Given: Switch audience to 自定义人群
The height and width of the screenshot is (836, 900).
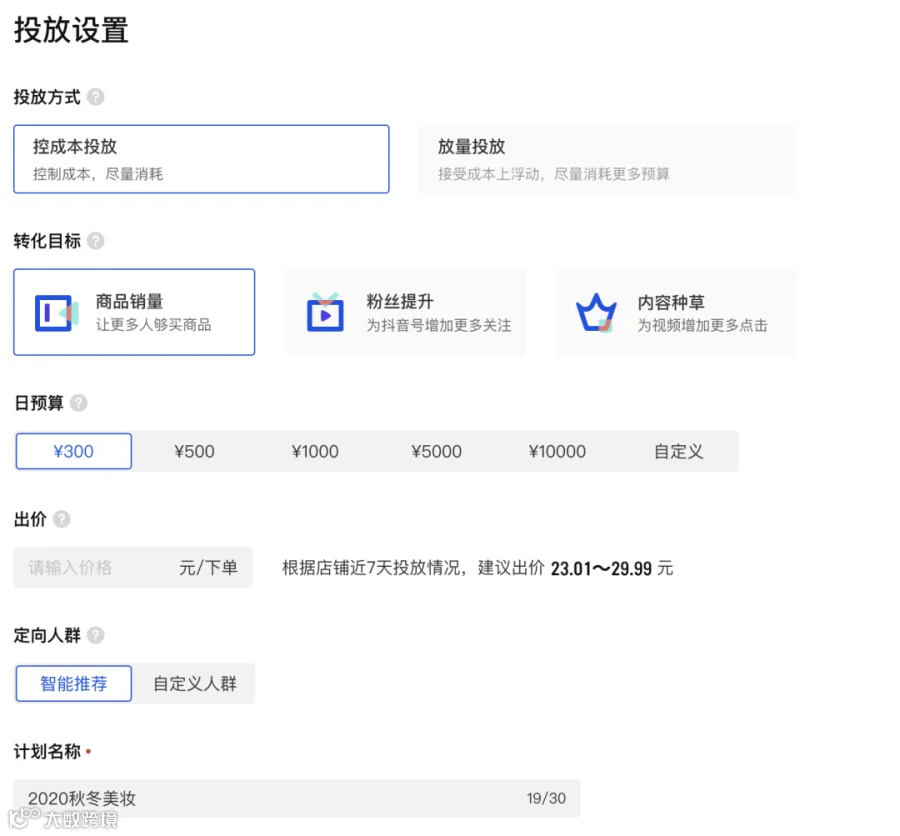Looking at the screenshot, I should [195, 683].
